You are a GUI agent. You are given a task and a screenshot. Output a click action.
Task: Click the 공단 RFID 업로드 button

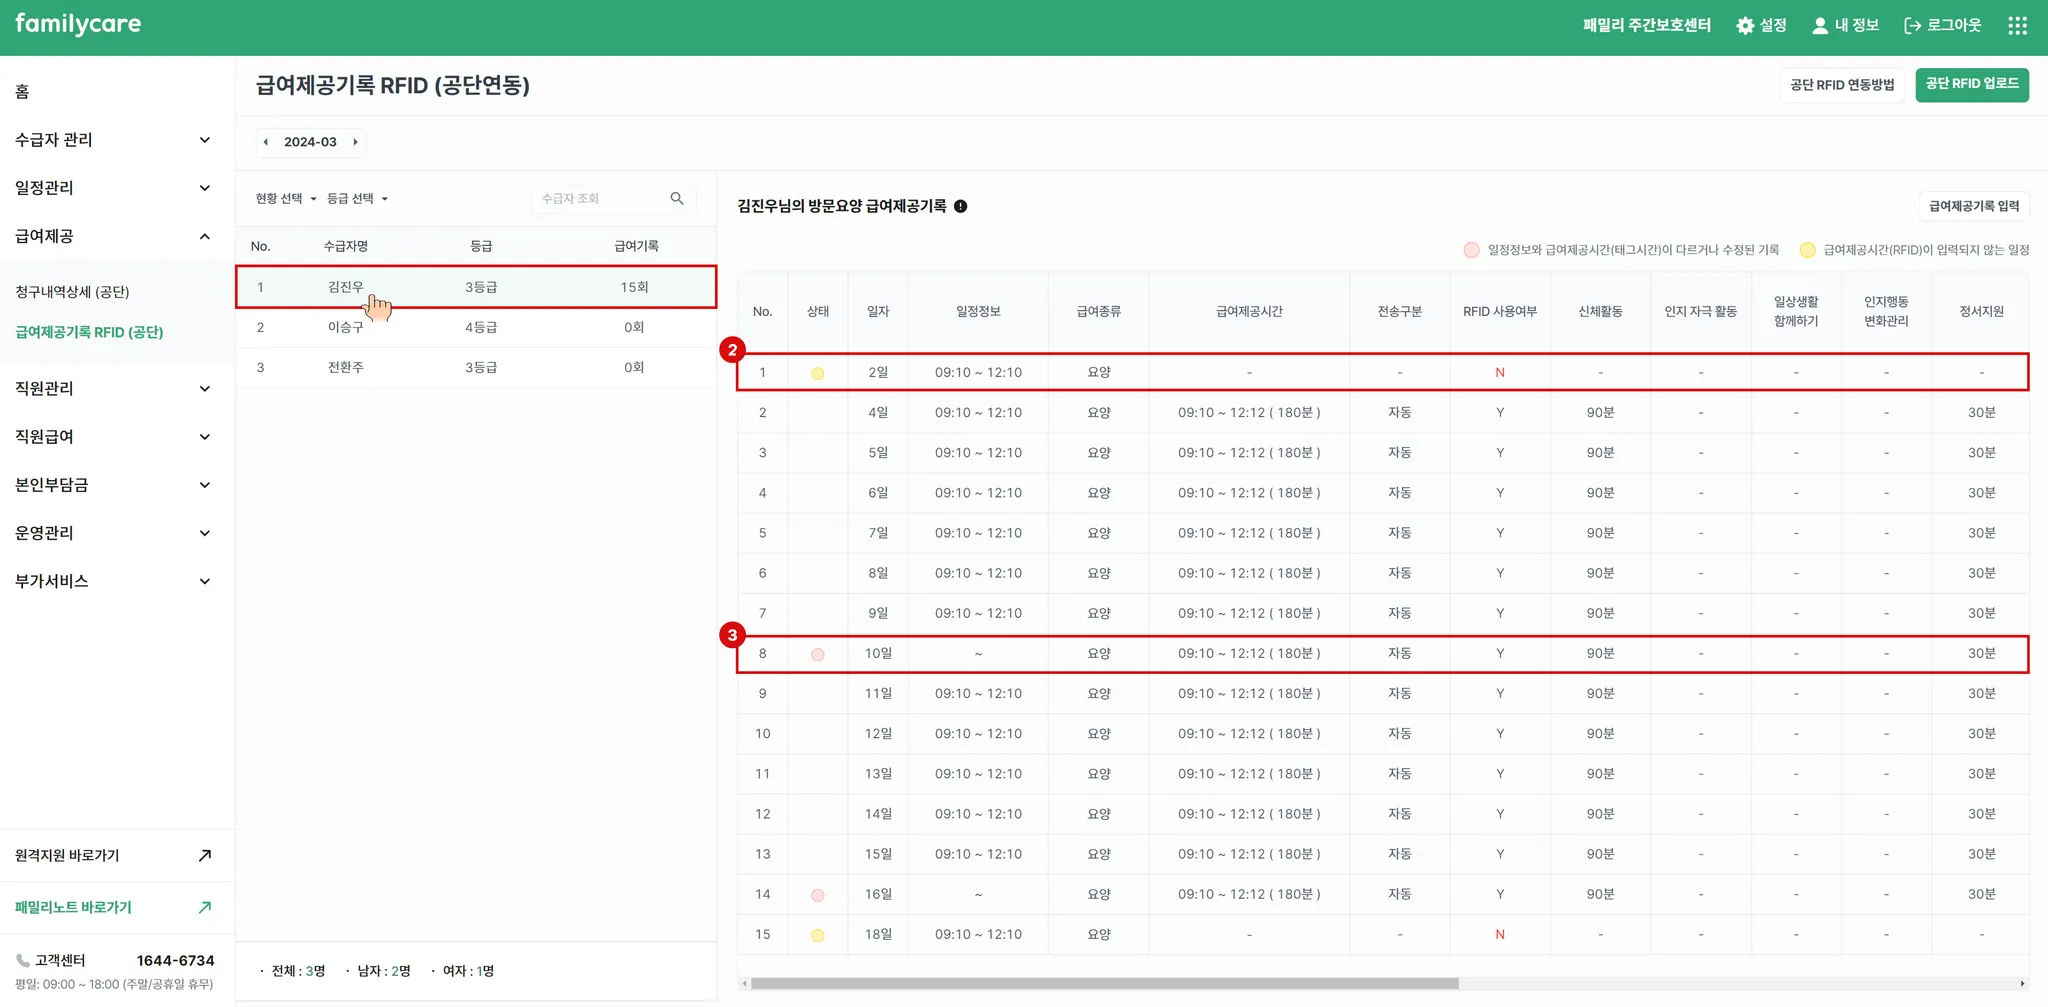(x=1971, y=84)
